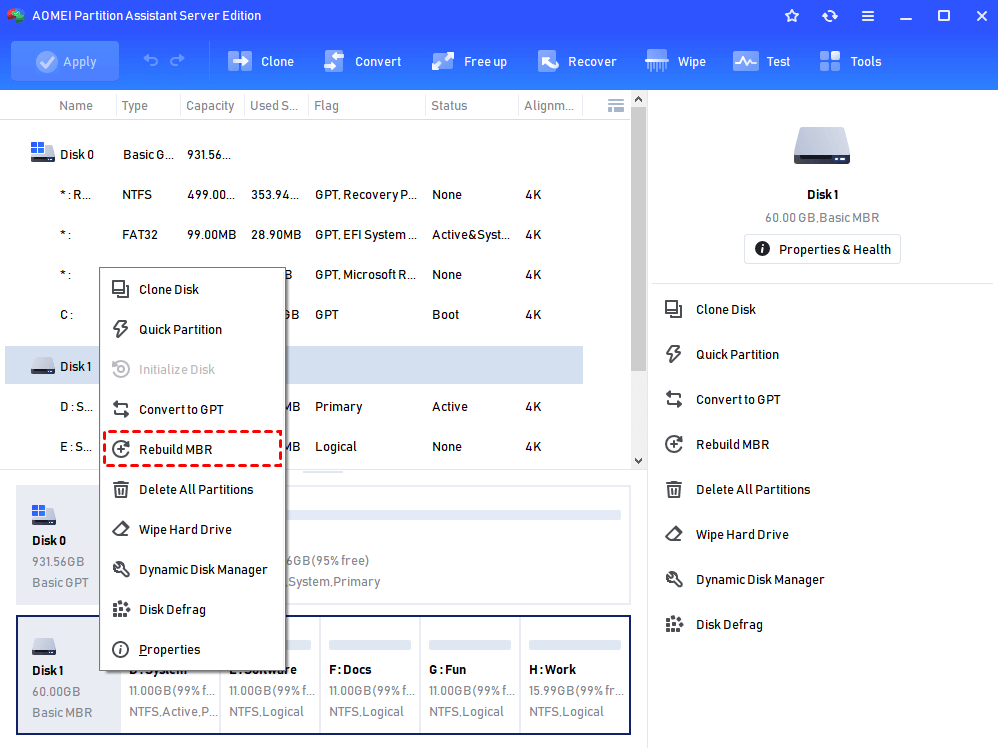This screenshot has height=748, width=998.
Task: Open the Recover toolbar item
Action: 577,61
